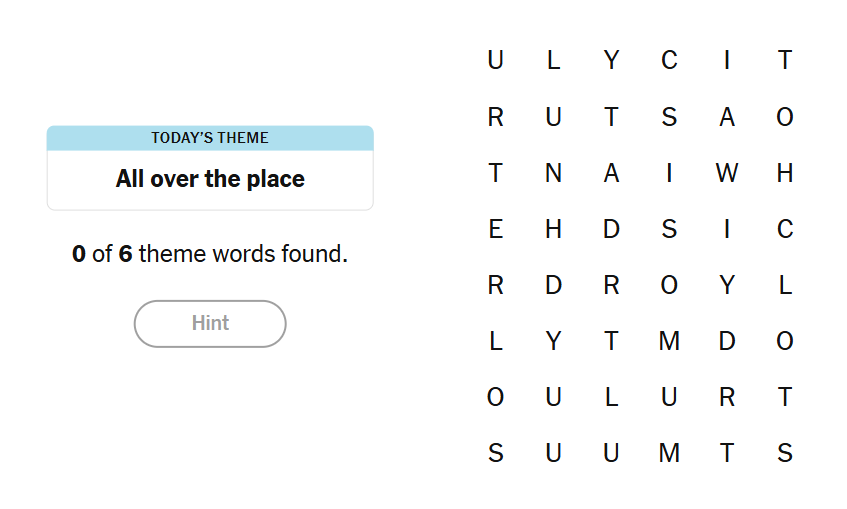847x509 pixels.
Task: Select the top-right letter T
Action: (785, 61)
